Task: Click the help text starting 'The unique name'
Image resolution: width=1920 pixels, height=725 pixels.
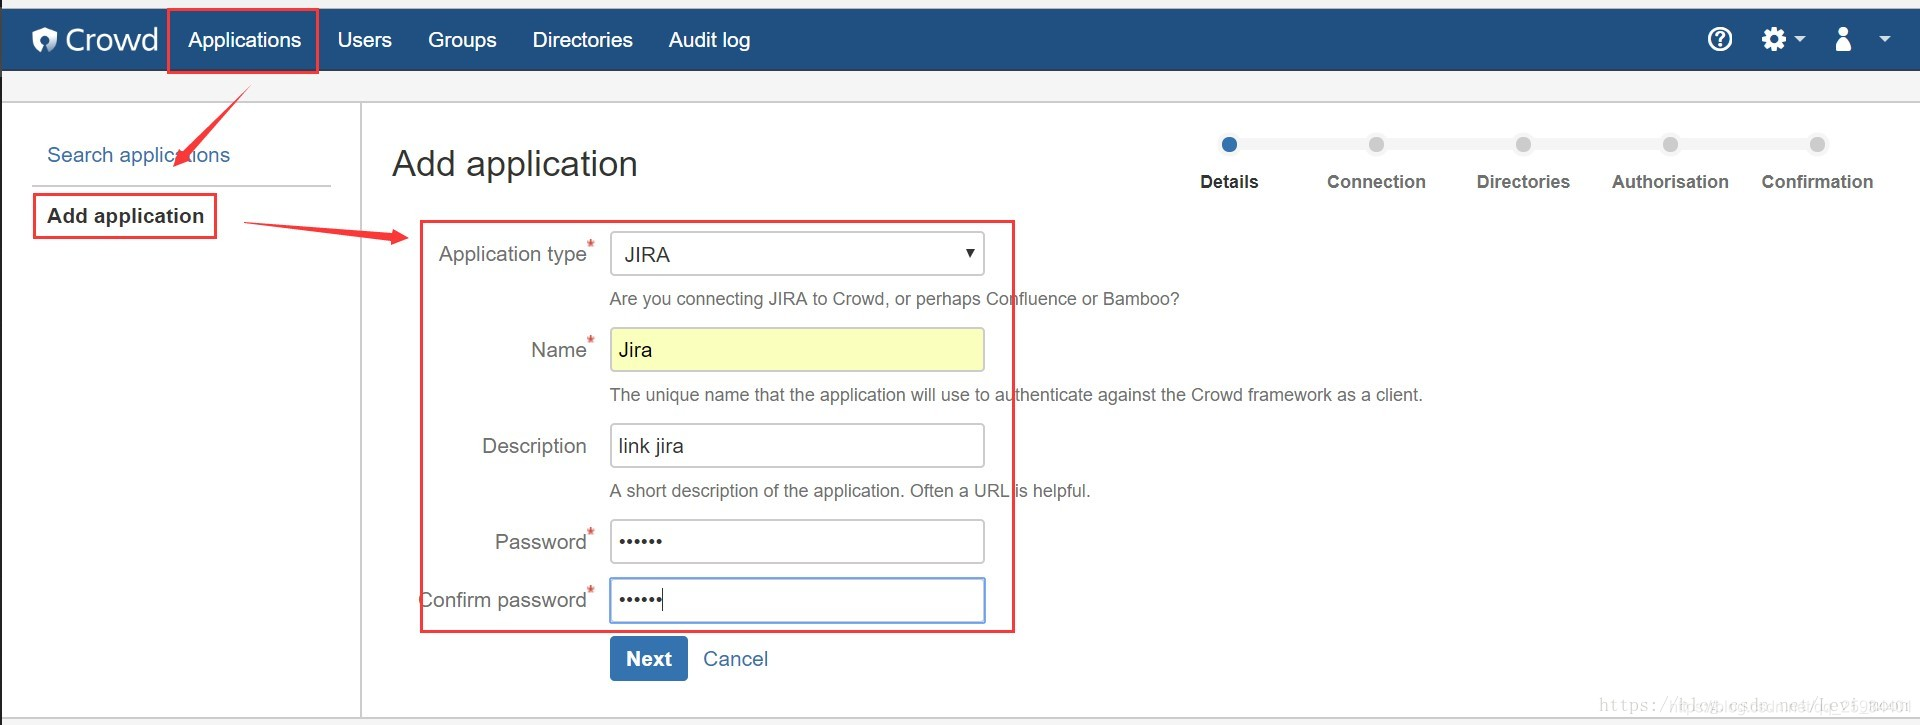Action: point(1016,395)
